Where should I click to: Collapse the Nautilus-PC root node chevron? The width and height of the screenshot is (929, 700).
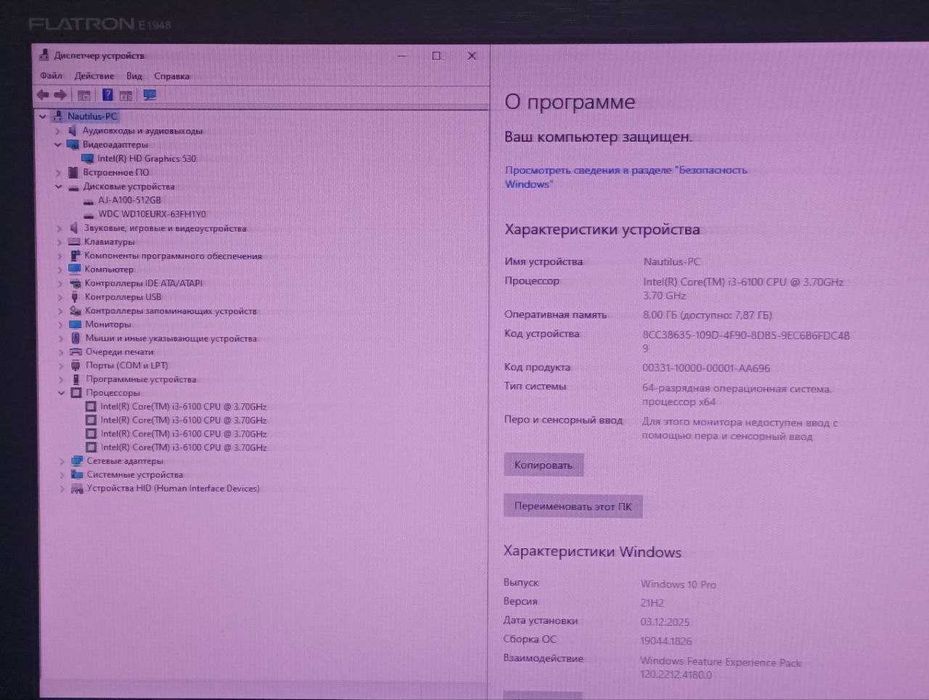coord(43,117)
